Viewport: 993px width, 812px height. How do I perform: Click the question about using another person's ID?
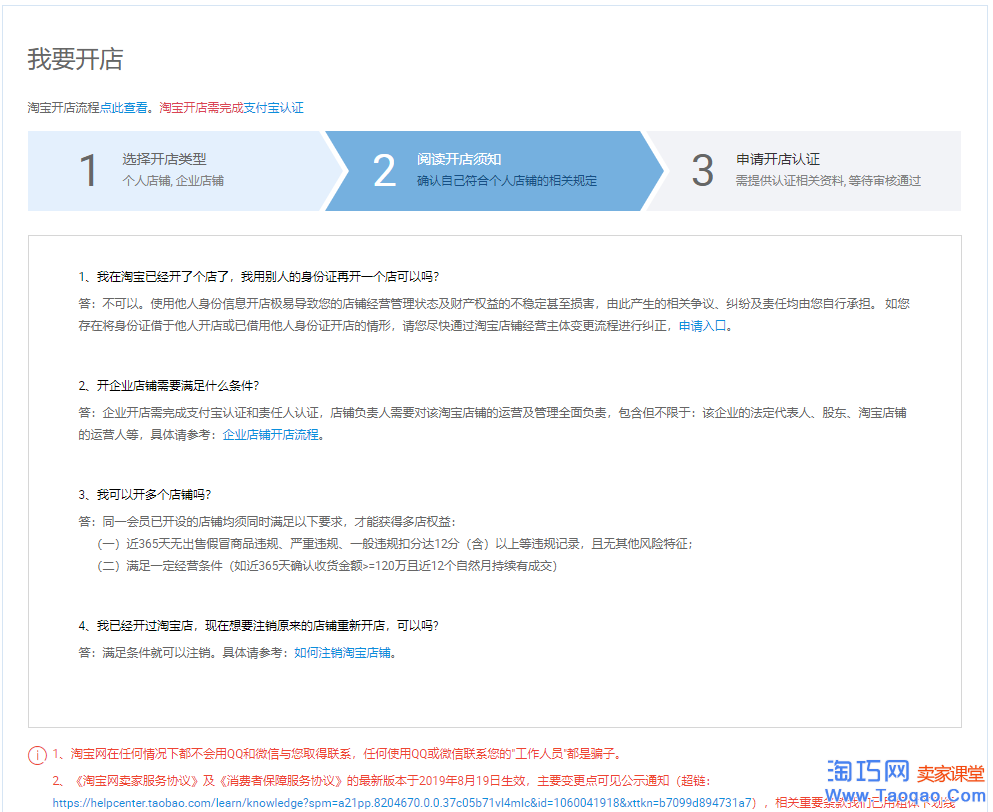259,277
